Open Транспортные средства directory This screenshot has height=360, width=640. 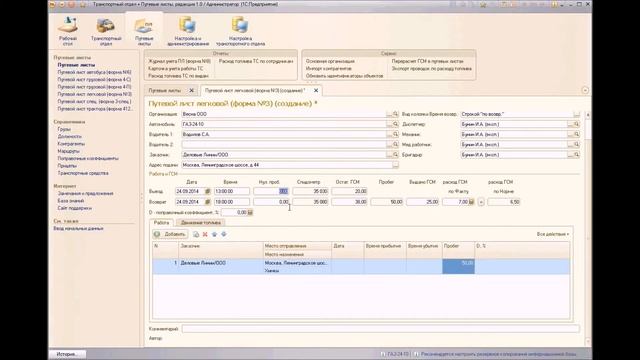pyautogui.click(x=83, y=173)
